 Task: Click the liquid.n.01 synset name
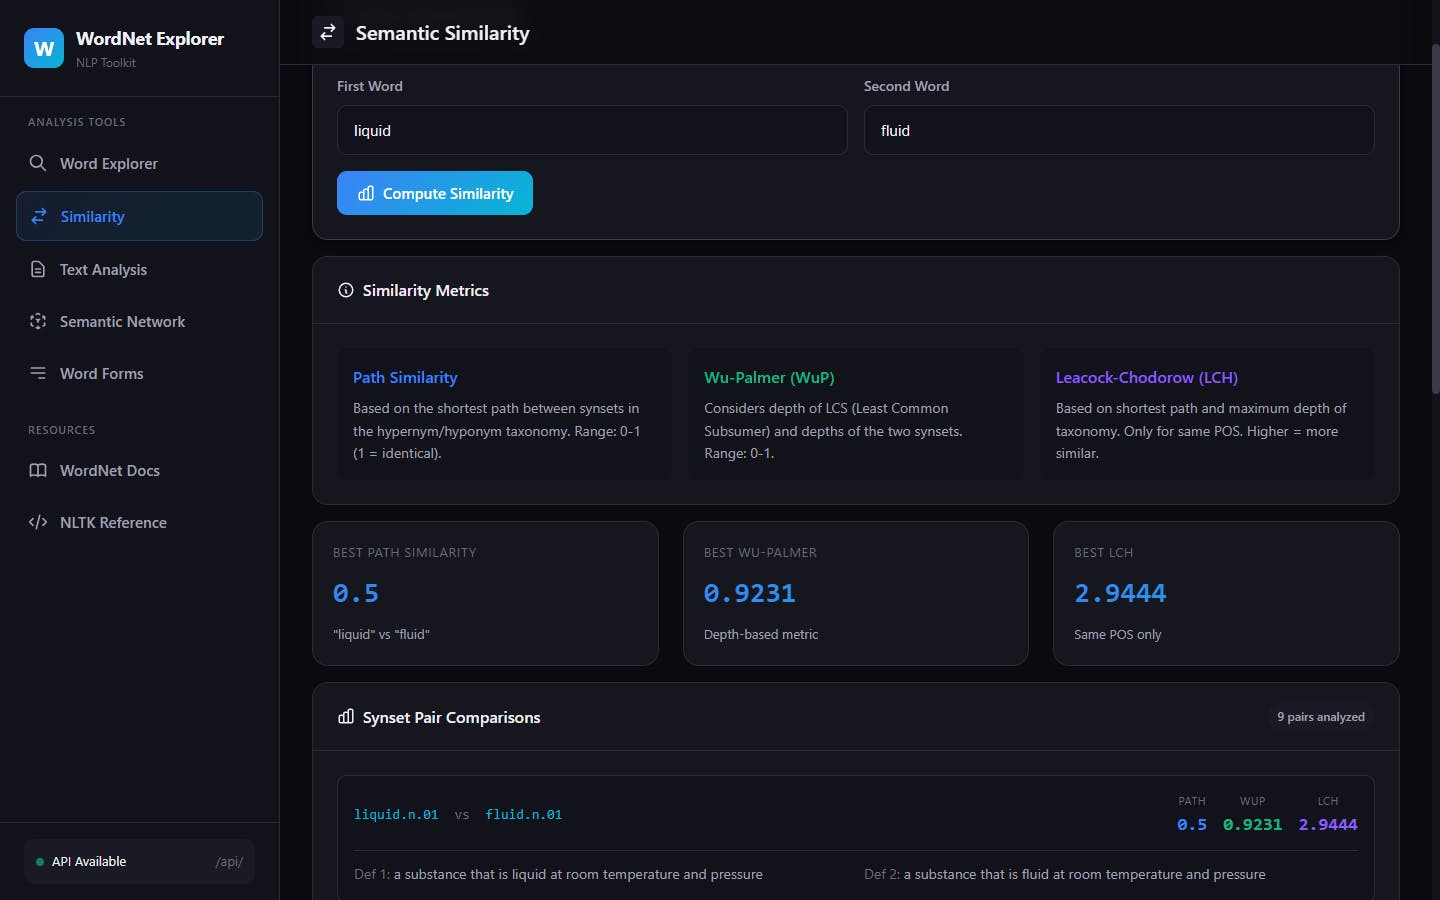396,815
